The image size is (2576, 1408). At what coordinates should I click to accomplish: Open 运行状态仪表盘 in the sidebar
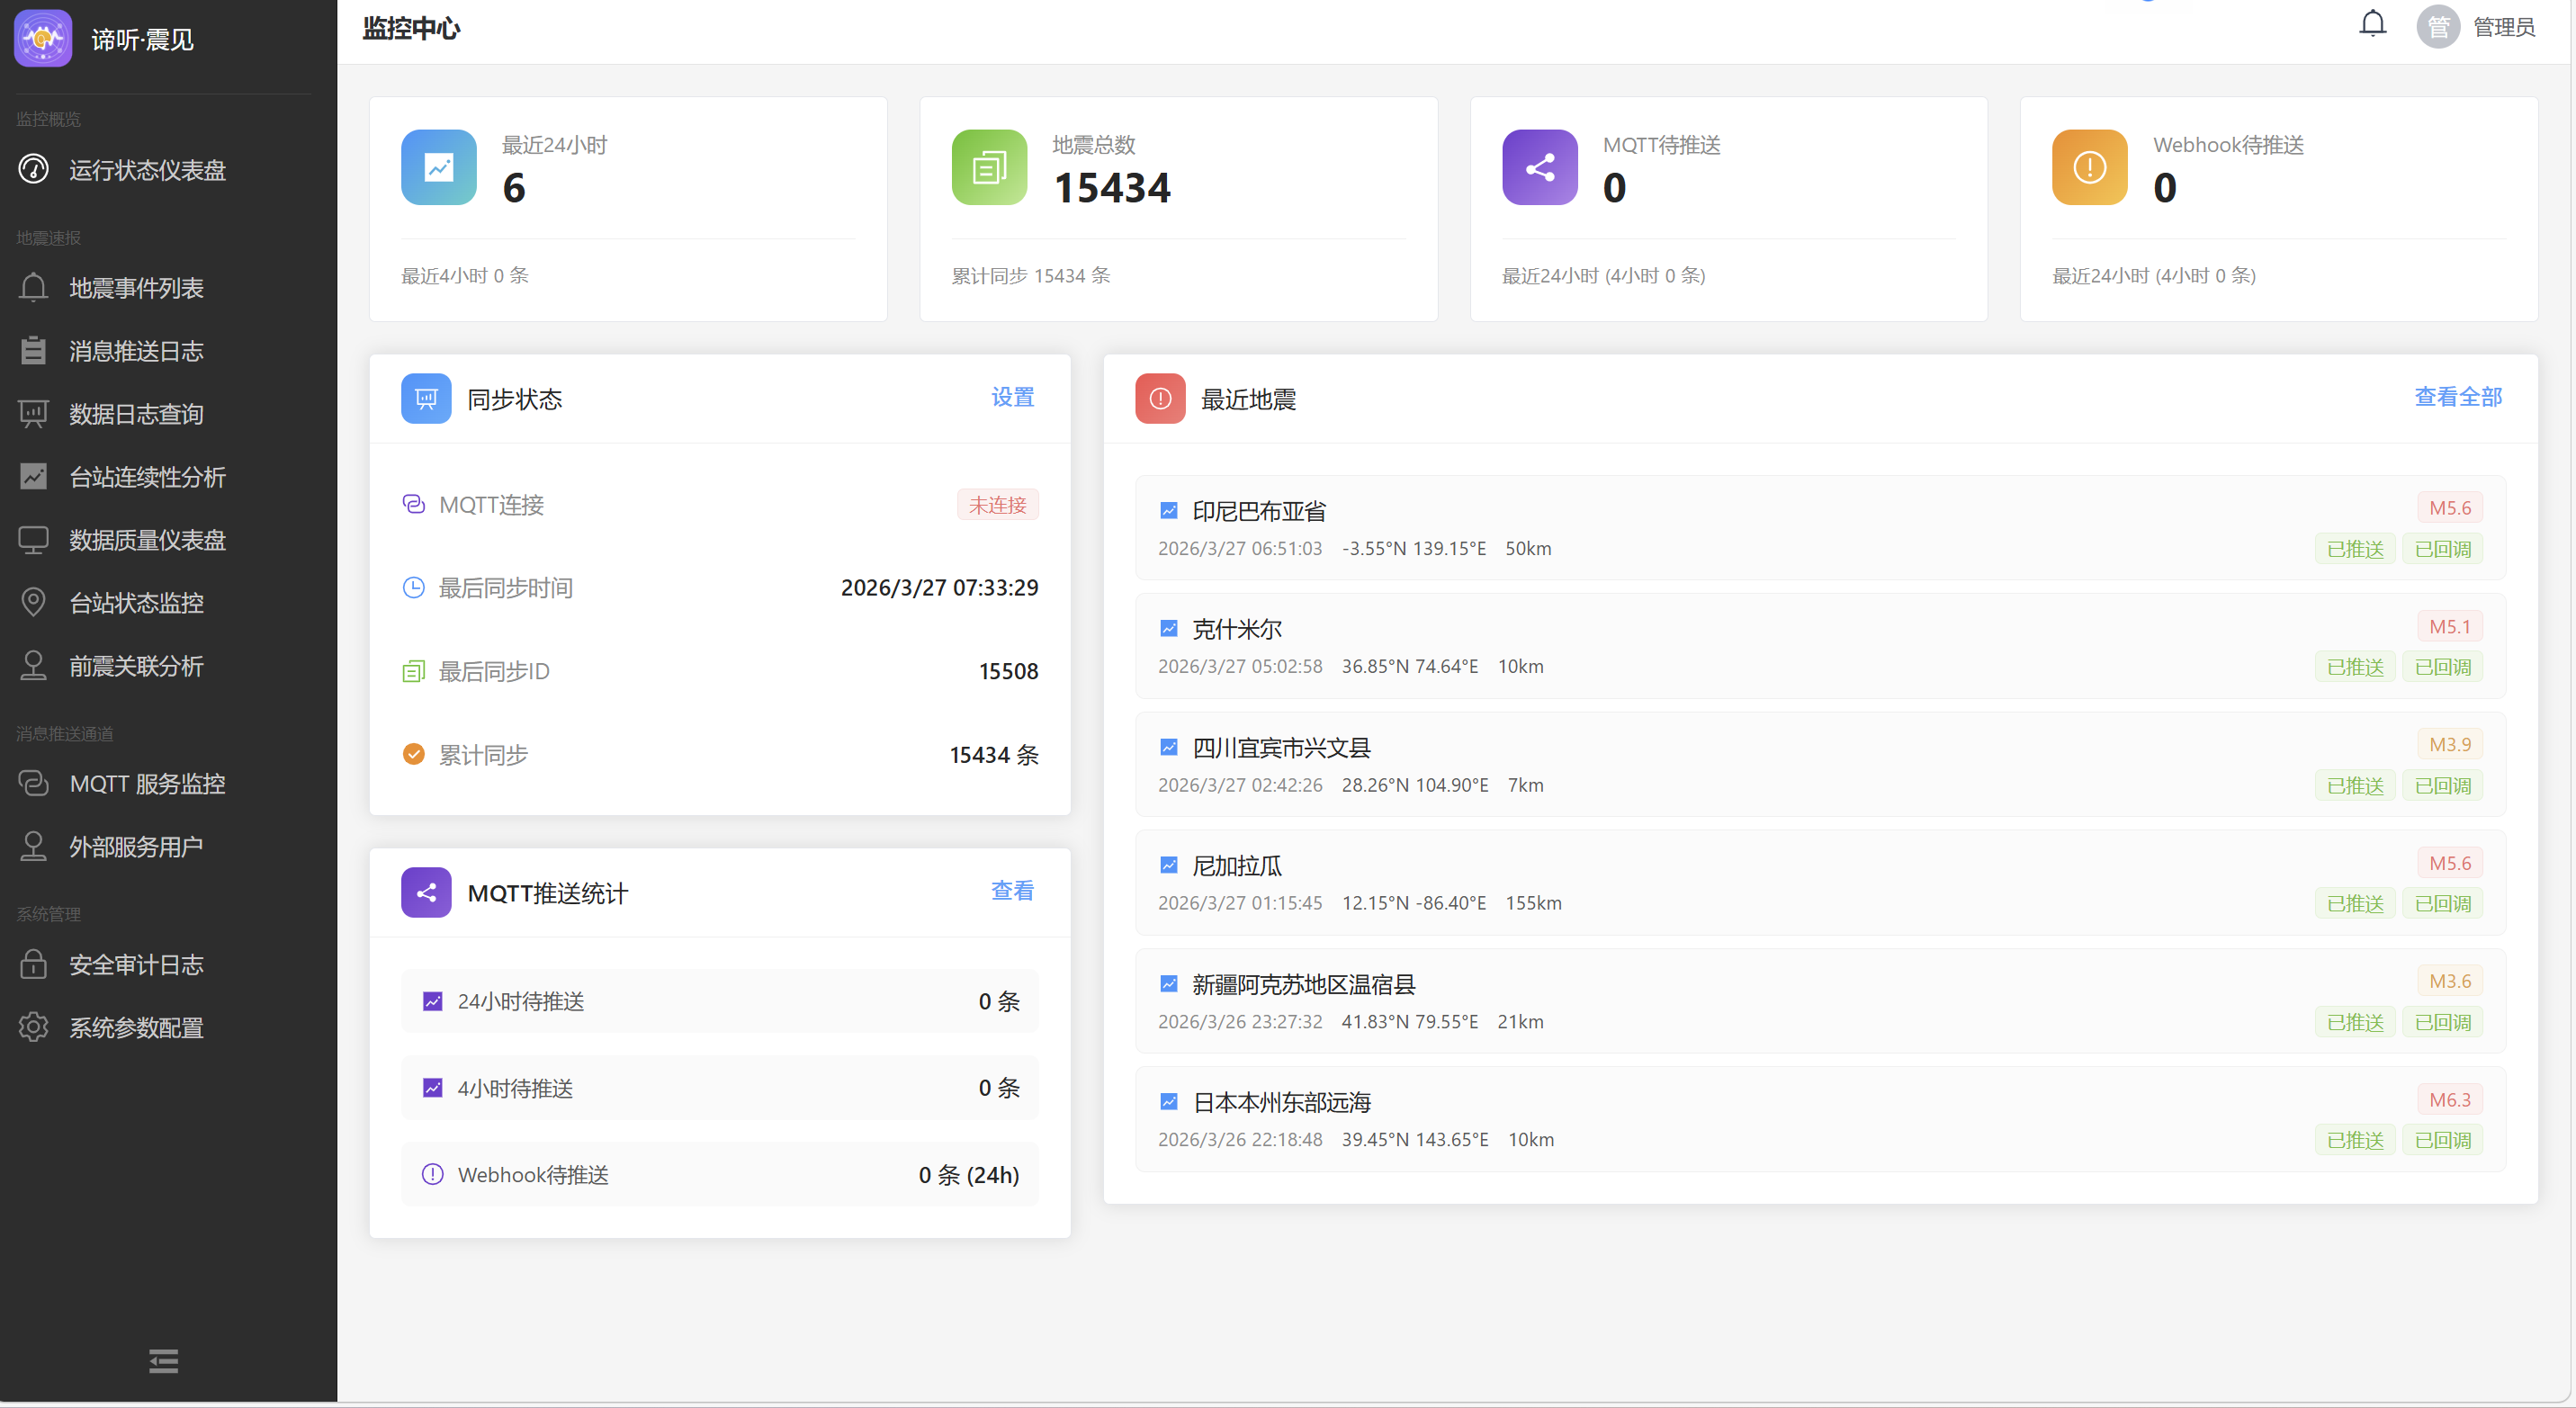(x=147, y=170)
